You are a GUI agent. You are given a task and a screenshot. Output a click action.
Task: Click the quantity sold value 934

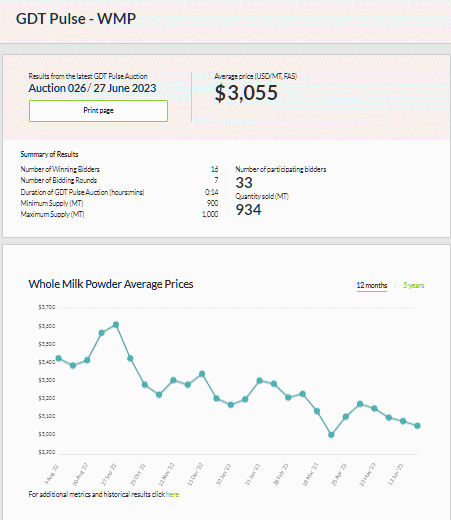pos(249,210)
